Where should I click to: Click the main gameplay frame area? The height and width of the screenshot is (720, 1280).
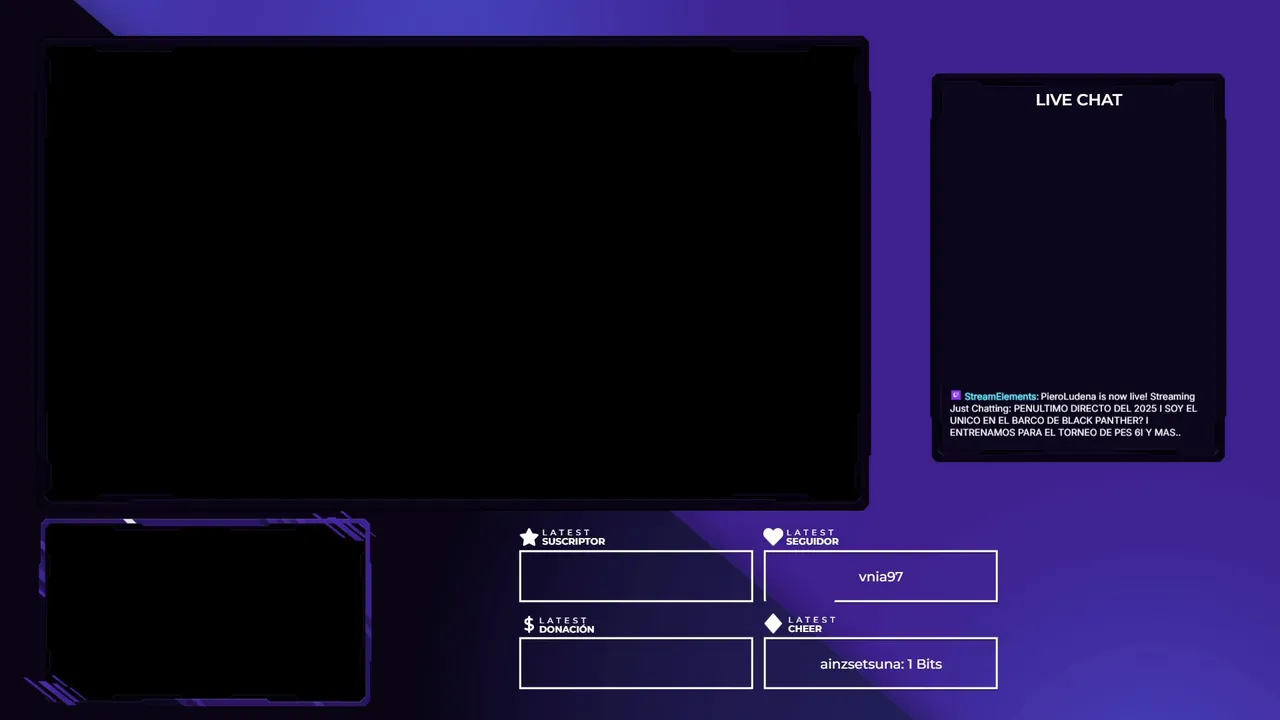[x=455, y=272]
